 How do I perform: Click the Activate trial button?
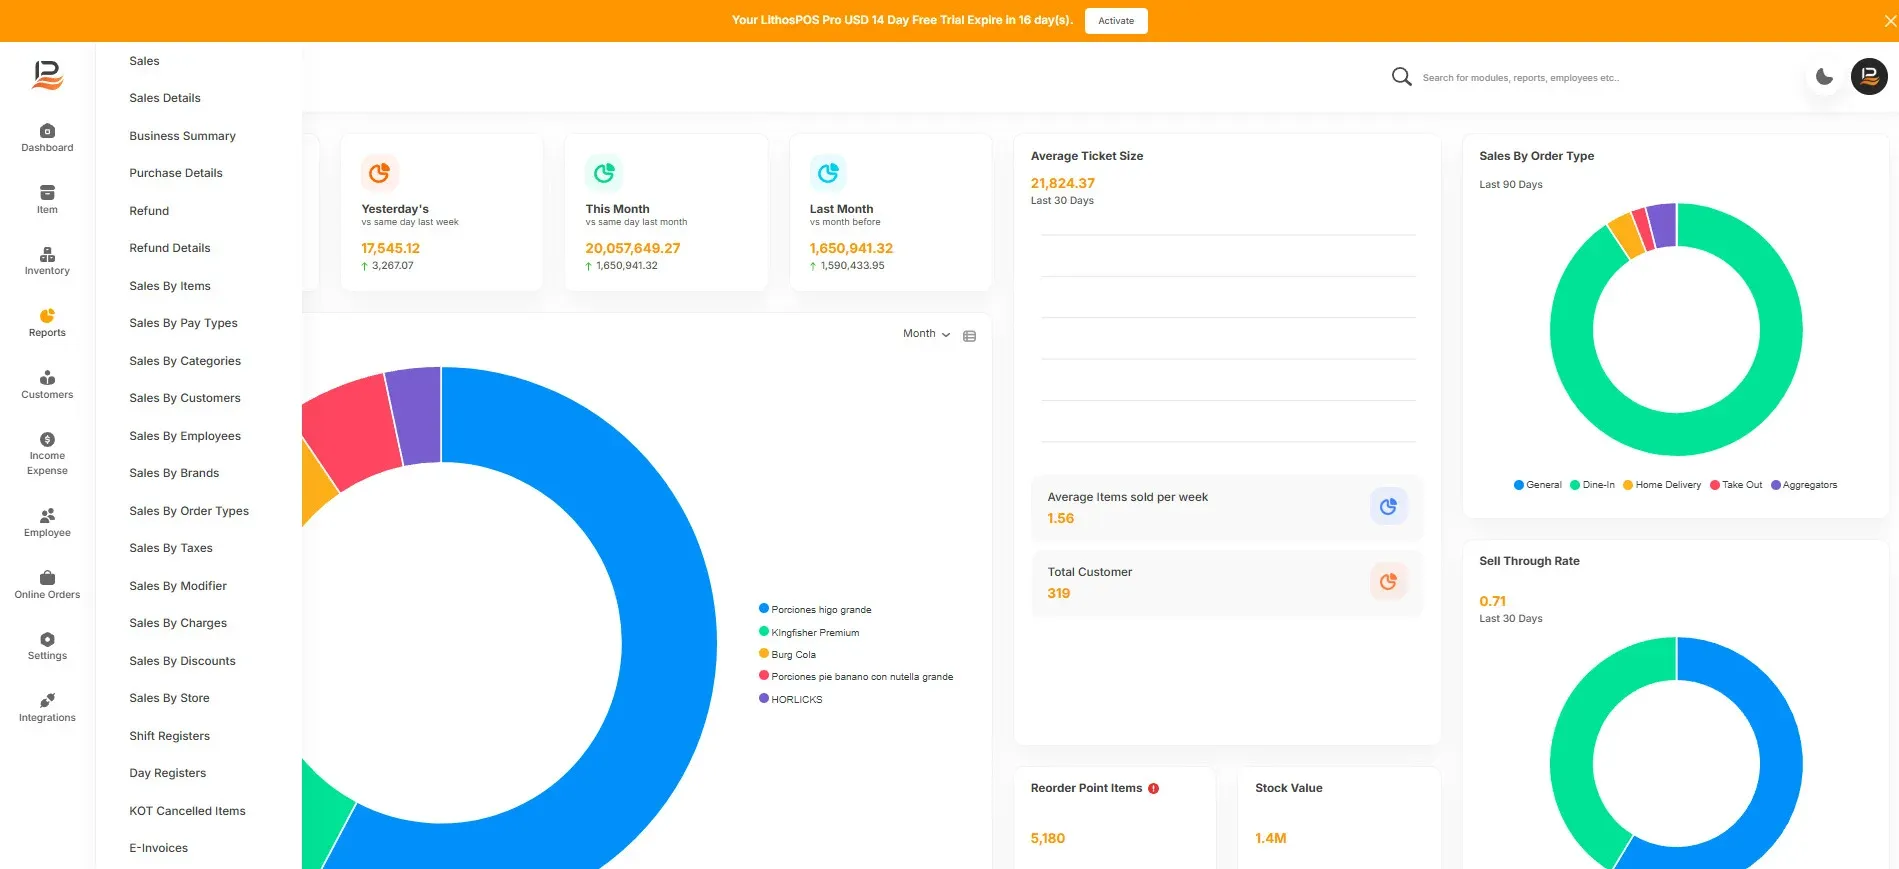coord(1116,21)
